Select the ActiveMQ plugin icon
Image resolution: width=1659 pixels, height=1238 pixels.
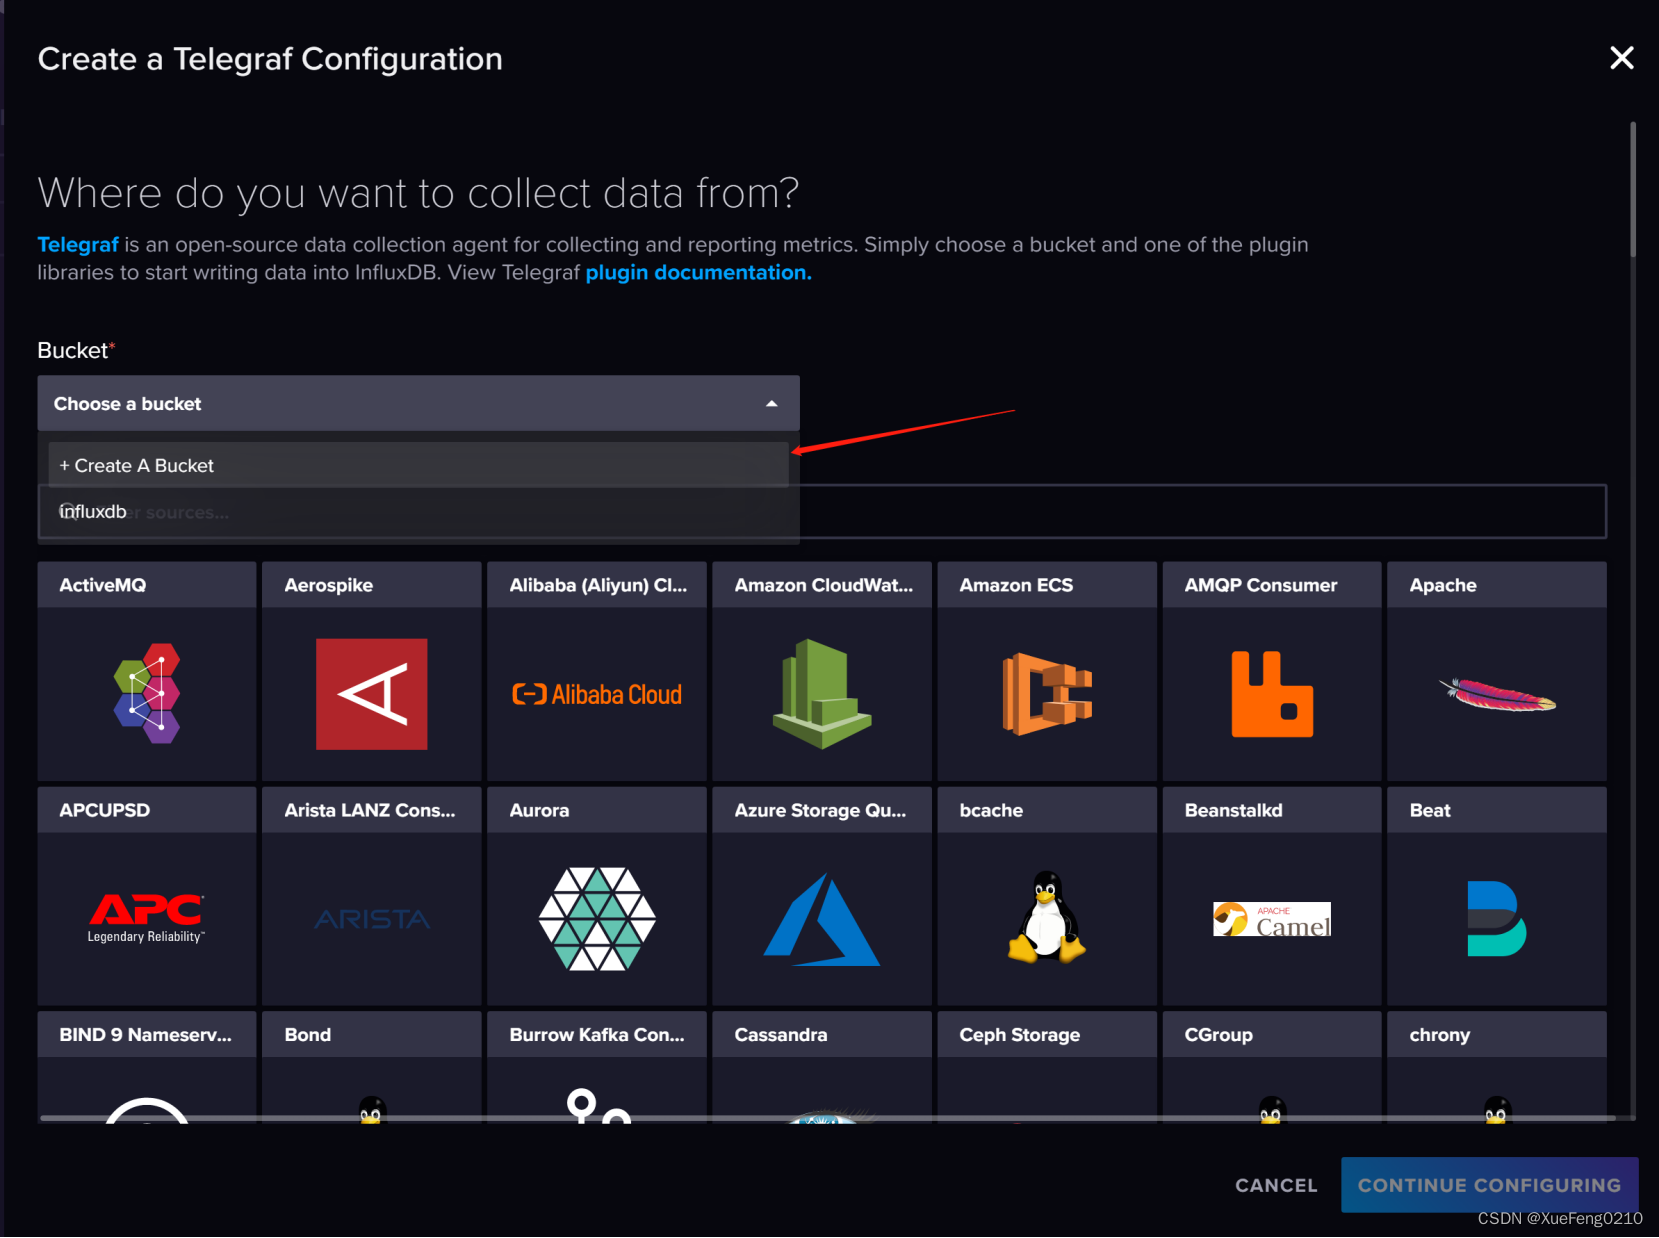click(147, 694)
